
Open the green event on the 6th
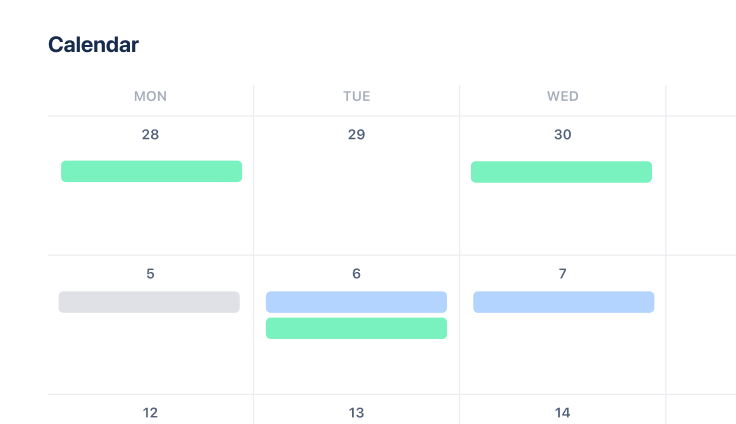coord(356,328)
